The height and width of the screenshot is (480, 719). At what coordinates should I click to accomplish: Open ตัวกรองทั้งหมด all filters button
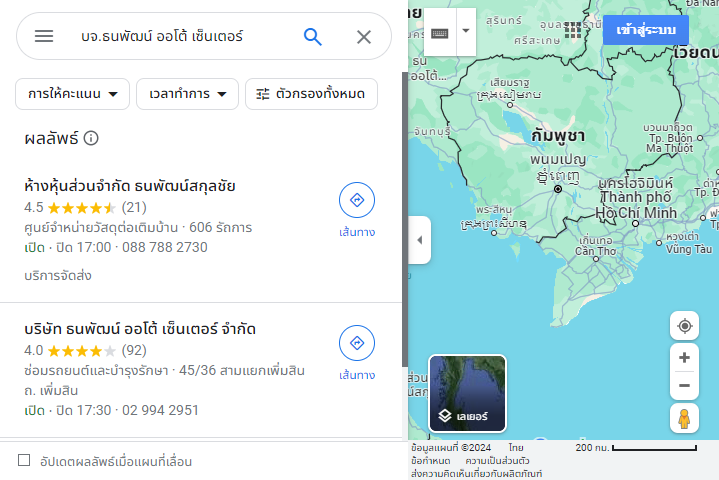tap(311, 94)
